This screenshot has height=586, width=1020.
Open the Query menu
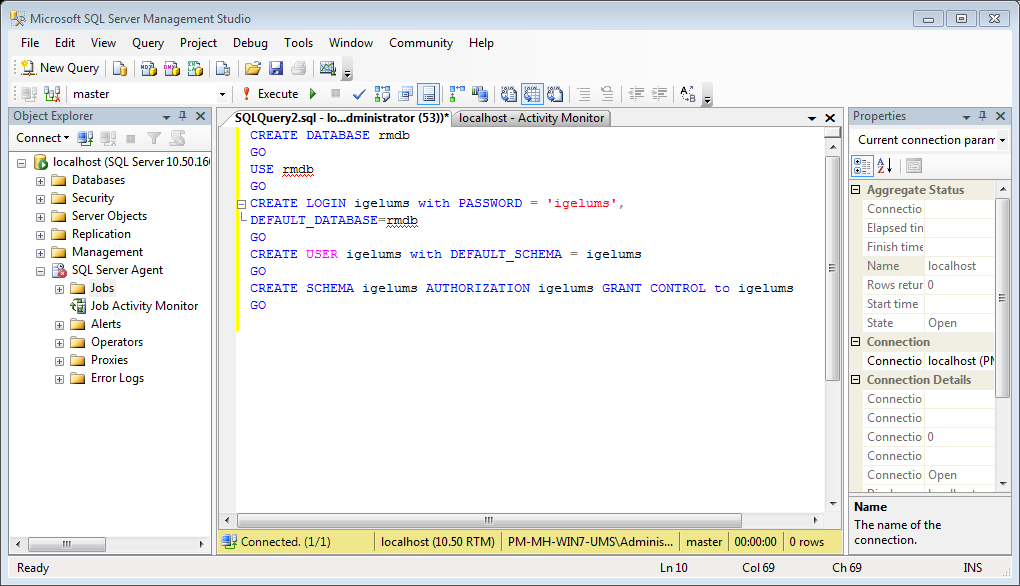point(148,43)
